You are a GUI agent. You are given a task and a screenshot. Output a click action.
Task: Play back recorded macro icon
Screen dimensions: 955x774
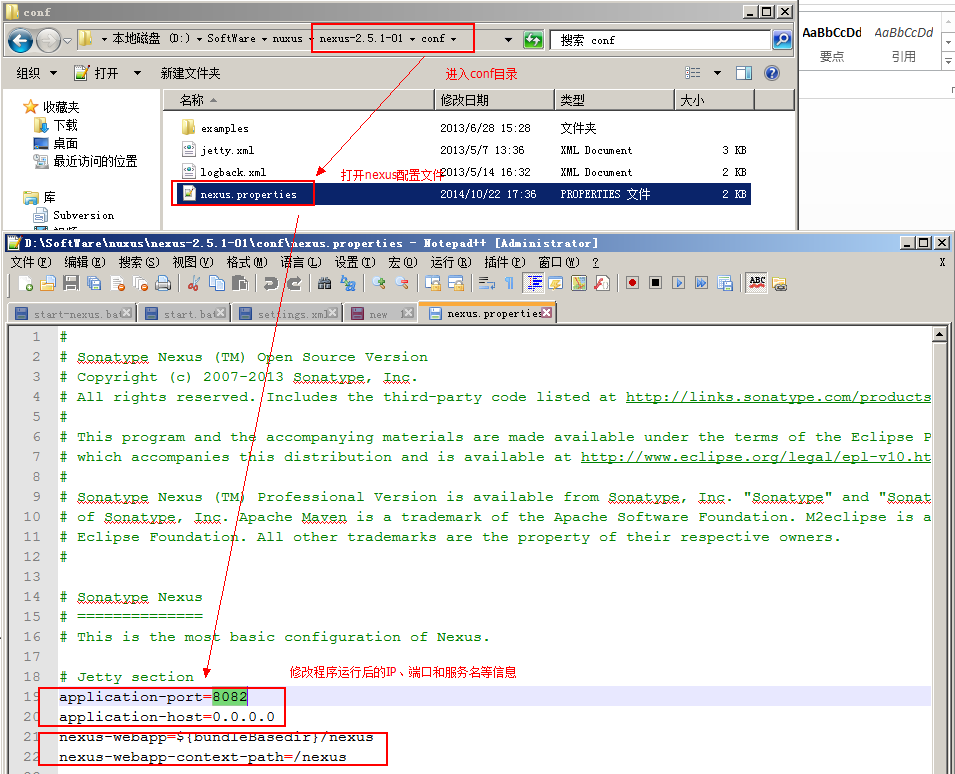[678, 283]
